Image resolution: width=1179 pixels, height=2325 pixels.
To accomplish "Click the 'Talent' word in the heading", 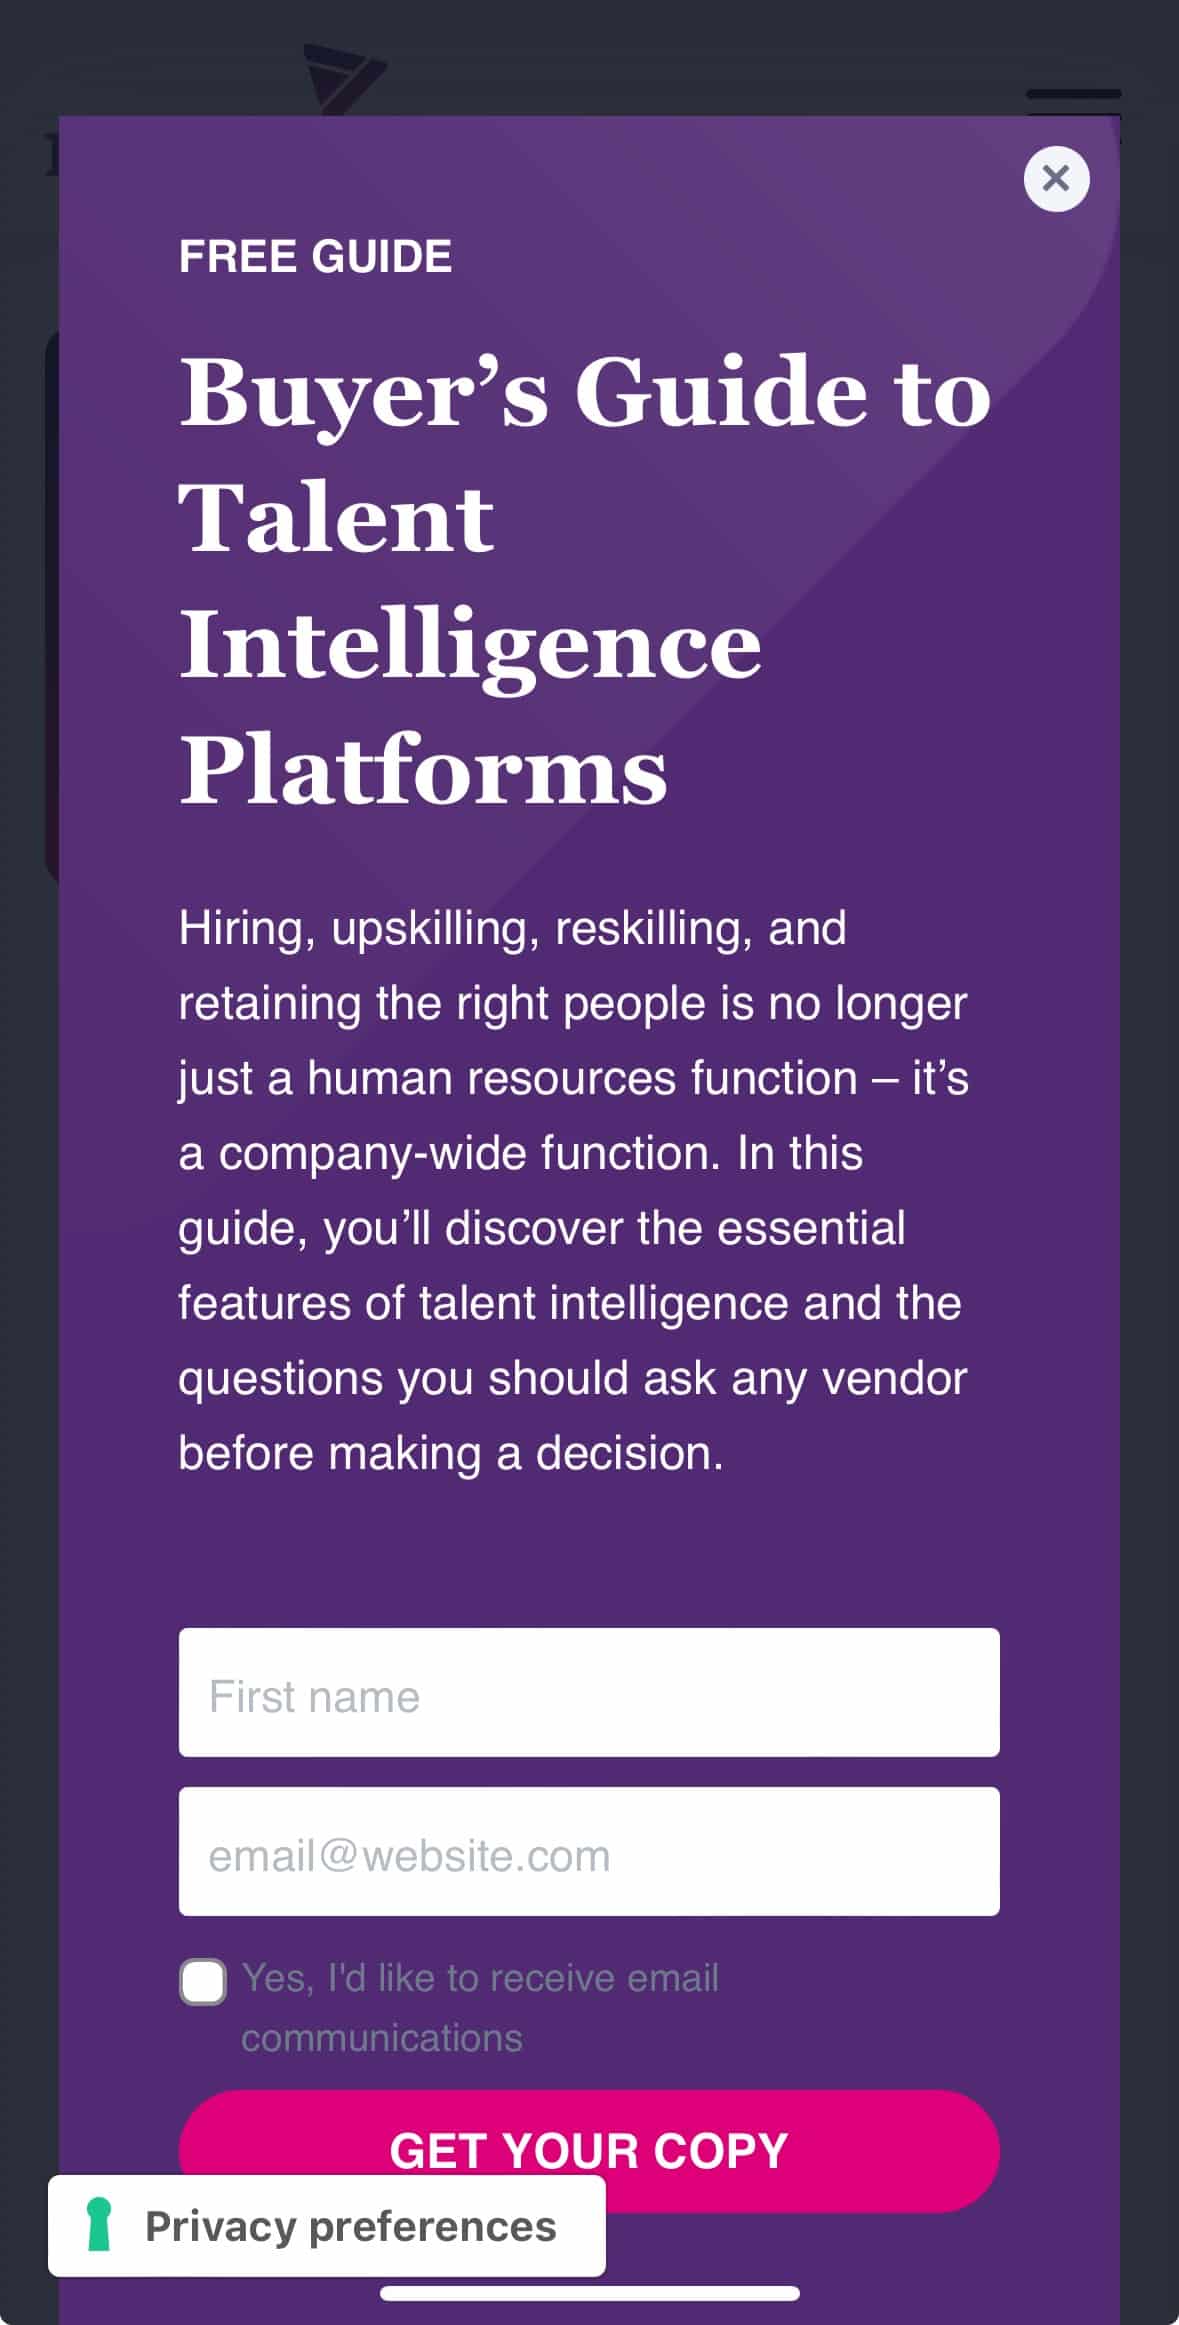I will (x=336, y=517).
